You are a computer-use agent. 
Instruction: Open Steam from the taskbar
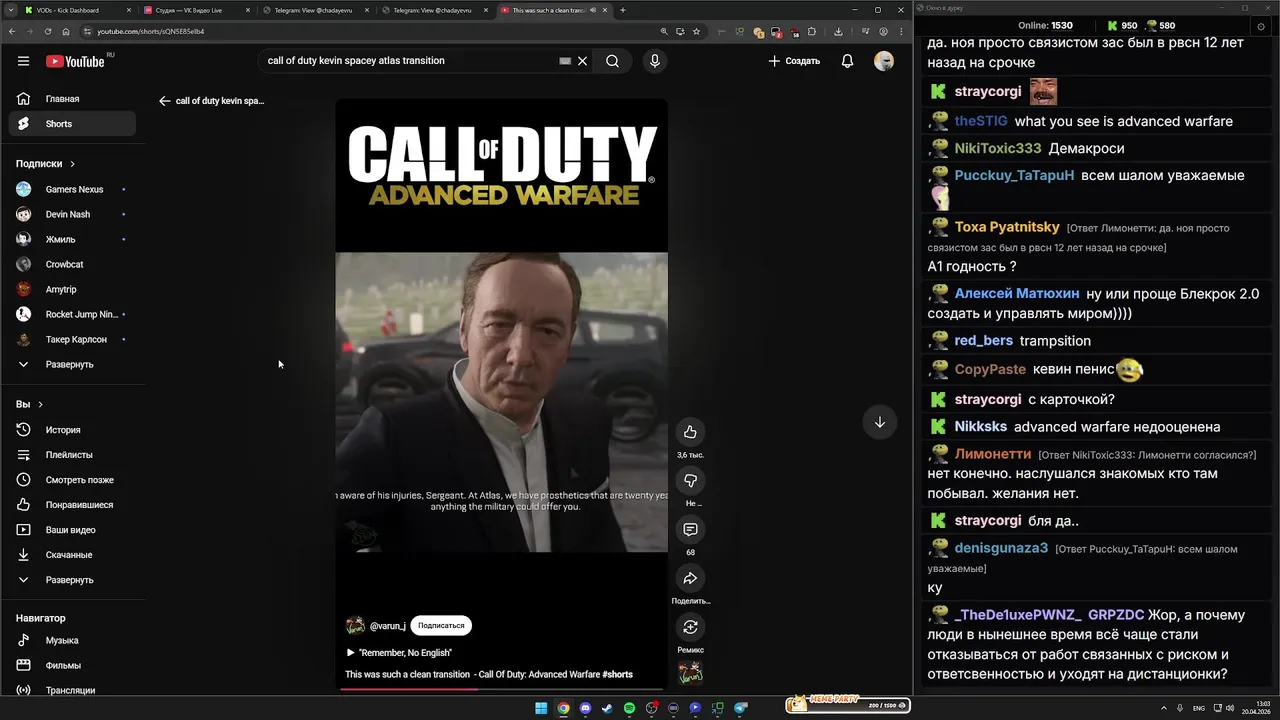pyautogui.click(x=607, y=708)
